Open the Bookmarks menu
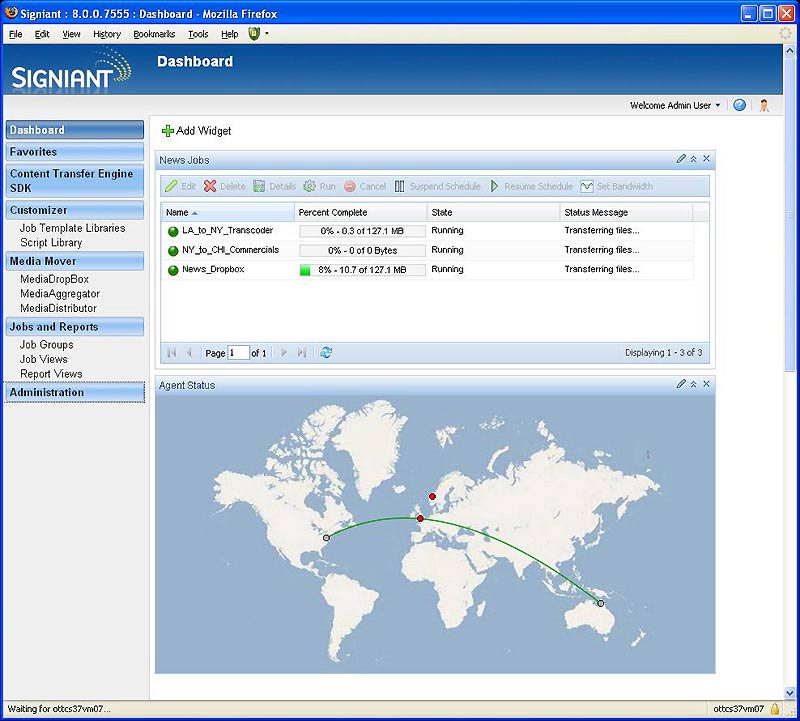The image size is (800, 721). pos(154,34)
